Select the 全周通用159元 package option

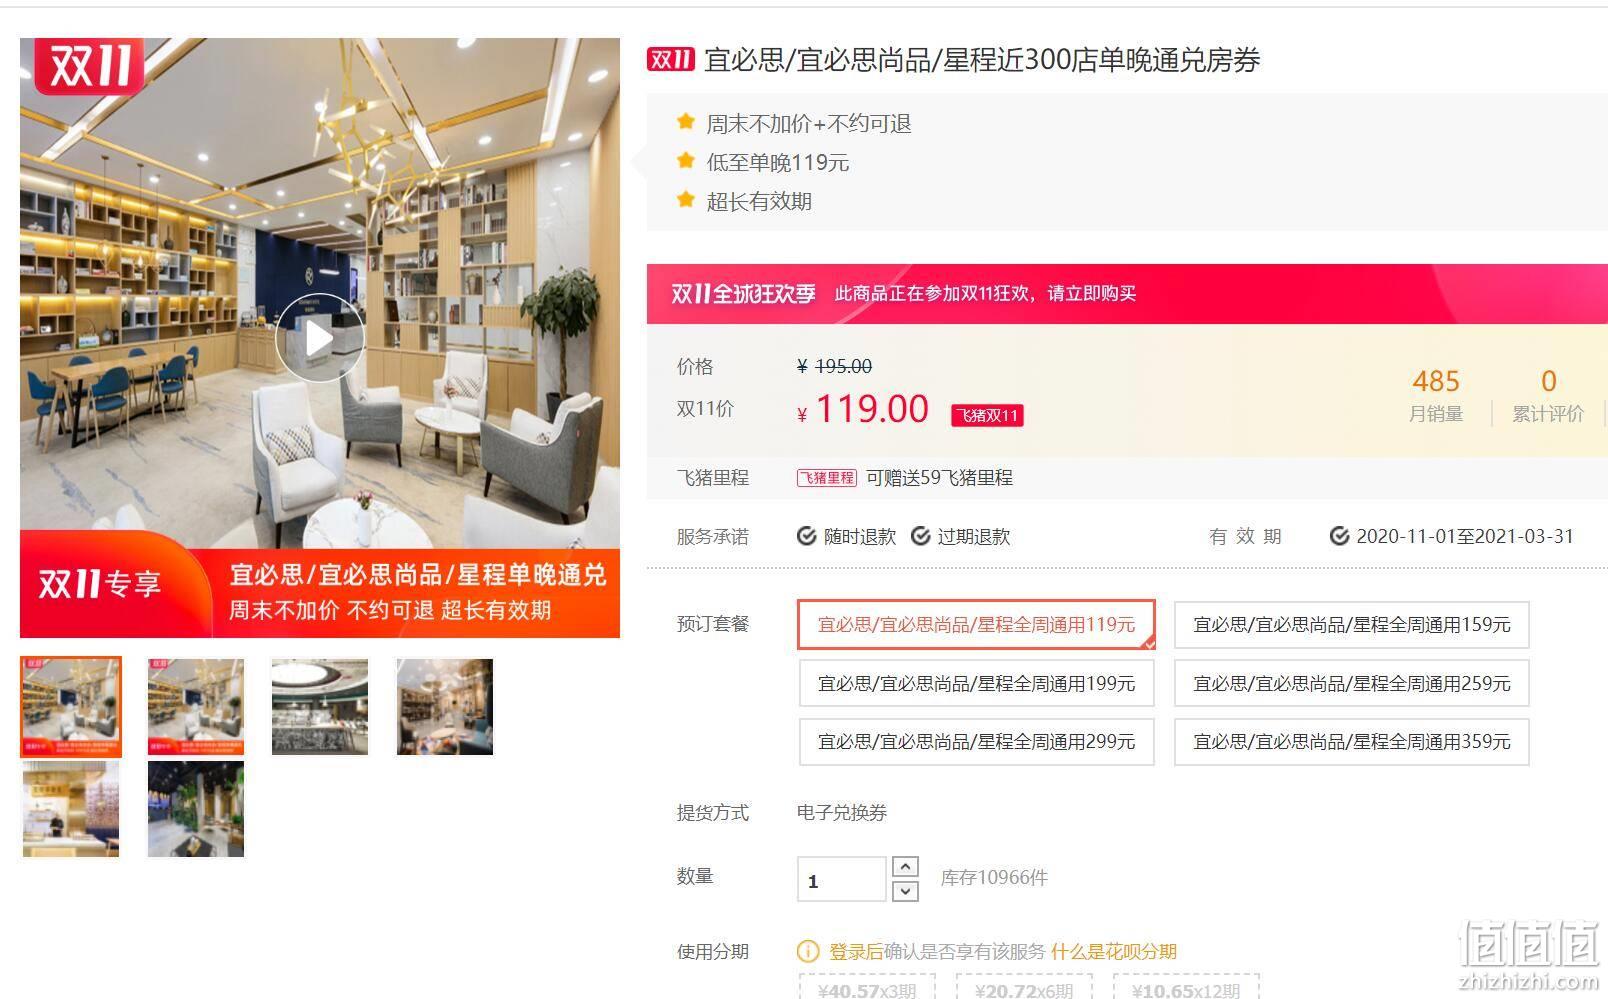[x=1352, y=625]
